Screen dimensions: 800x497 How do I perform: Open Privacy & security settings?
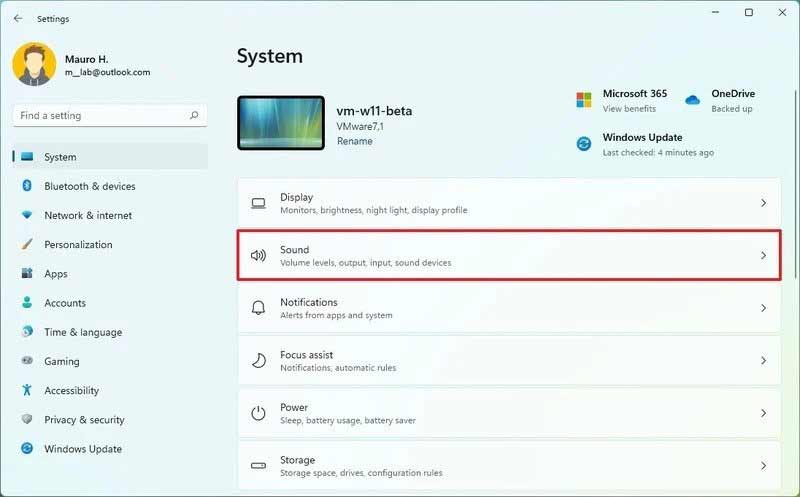tap(110, 419)
